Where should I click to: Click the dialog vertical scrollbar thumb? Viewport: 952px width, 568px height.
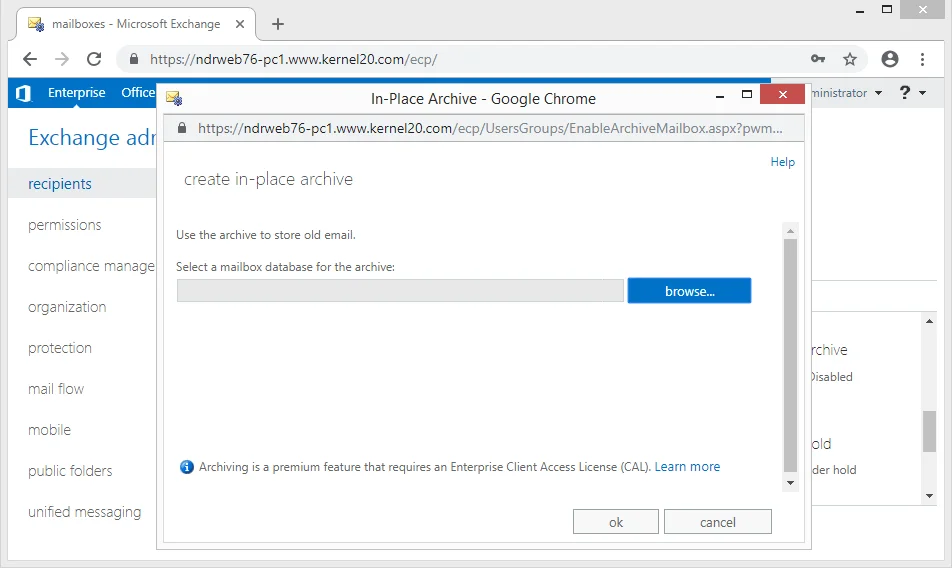click(x=790, y=355)
